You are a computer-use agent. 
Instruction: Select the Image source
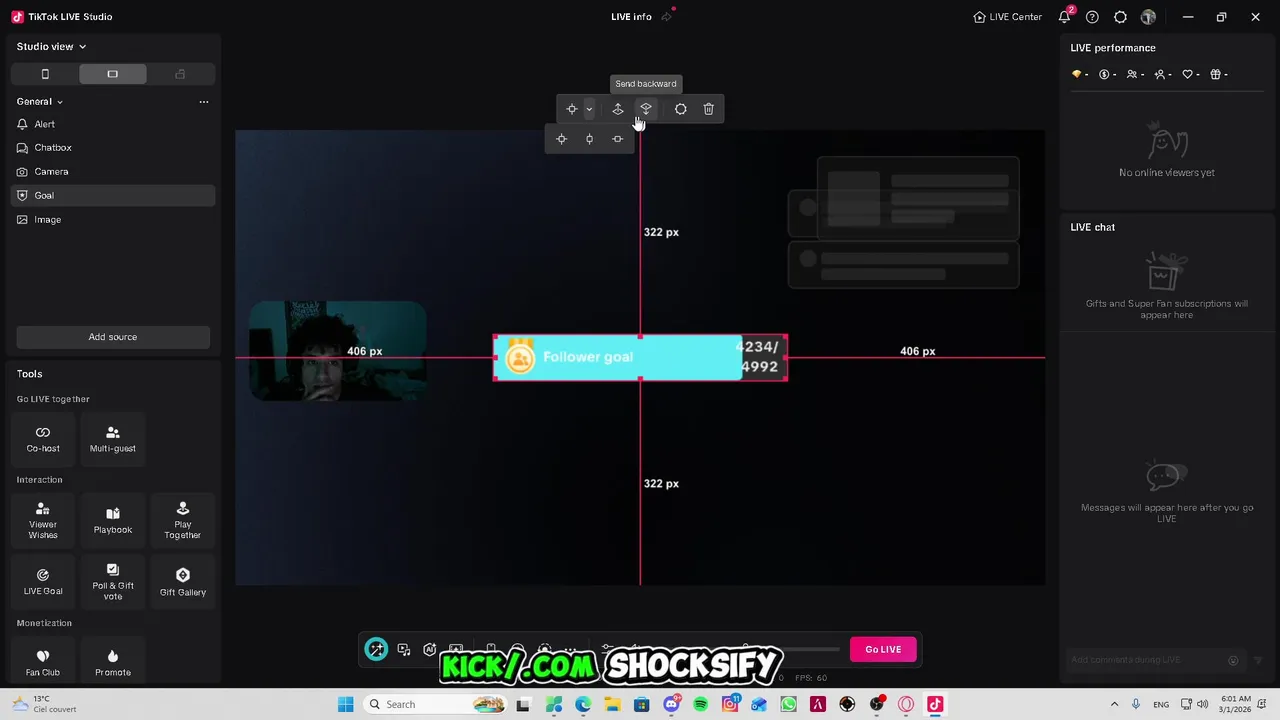pyautogui.click(x=113, y=220)
